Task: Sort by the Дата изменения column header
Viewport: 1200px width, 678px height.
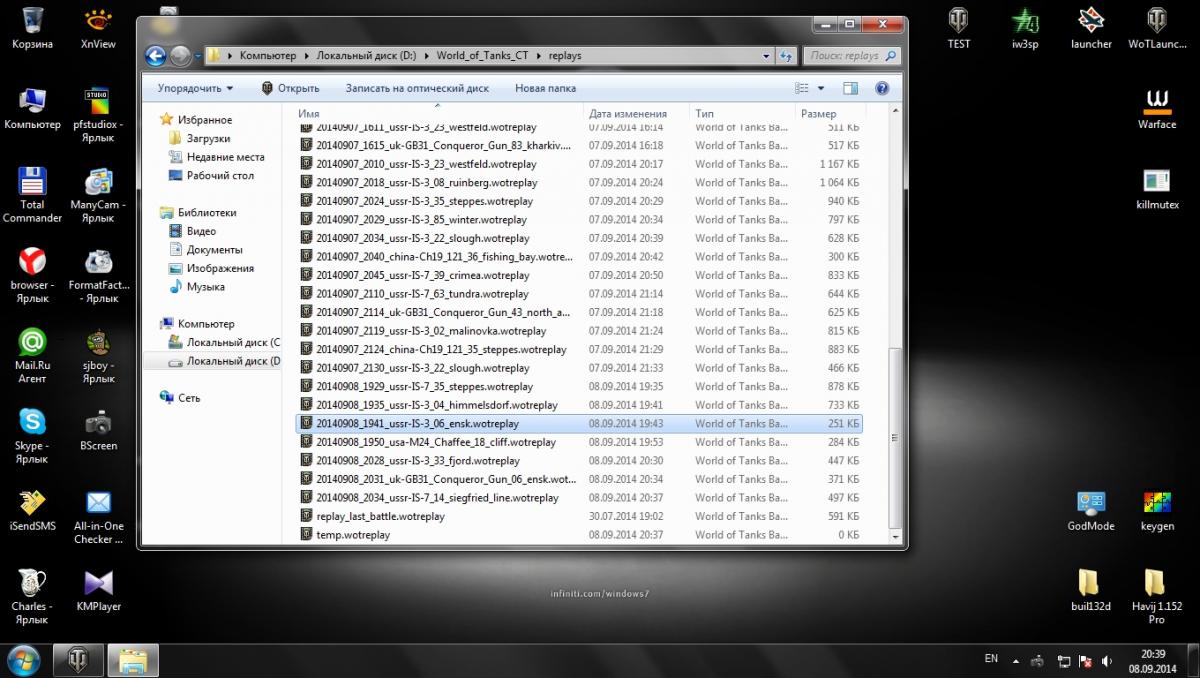Action: click(x=635, y=114)
